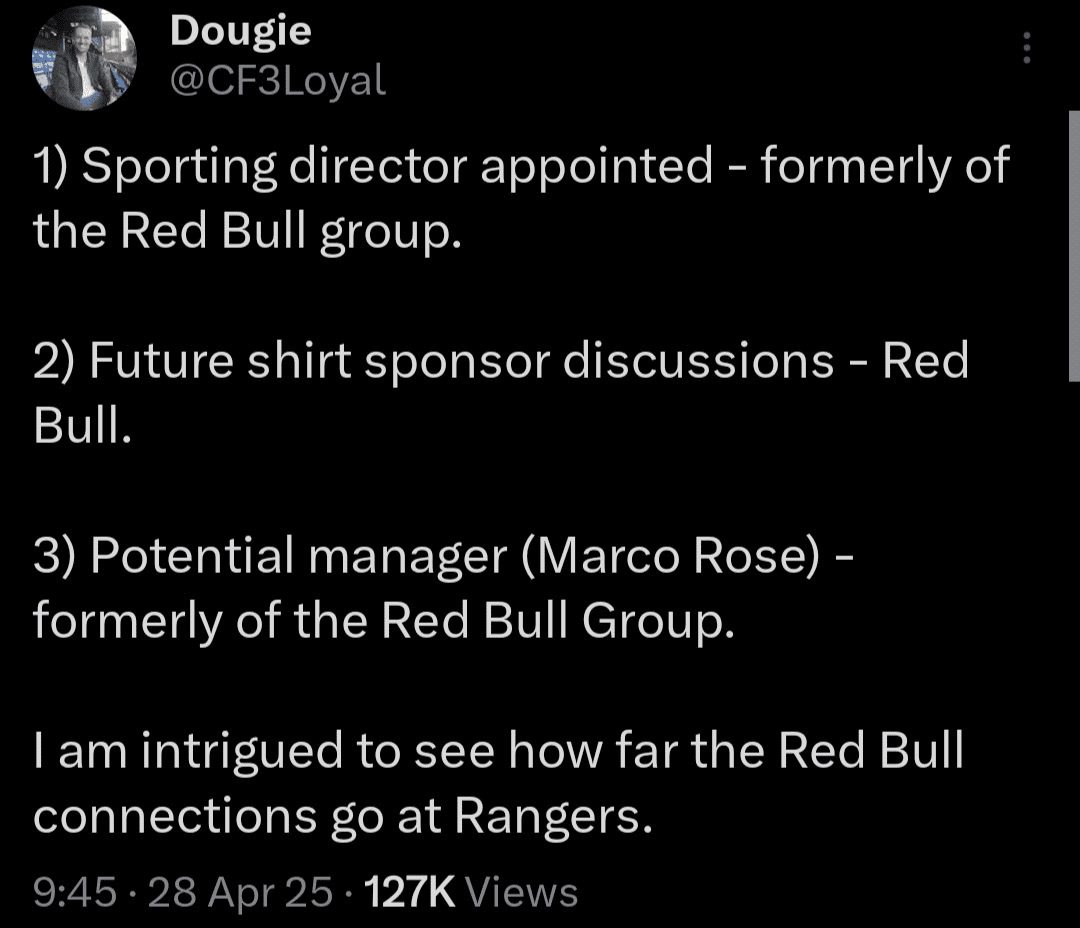Click 'formerly of the Red Bull Group.' line

tap(384, 621)
